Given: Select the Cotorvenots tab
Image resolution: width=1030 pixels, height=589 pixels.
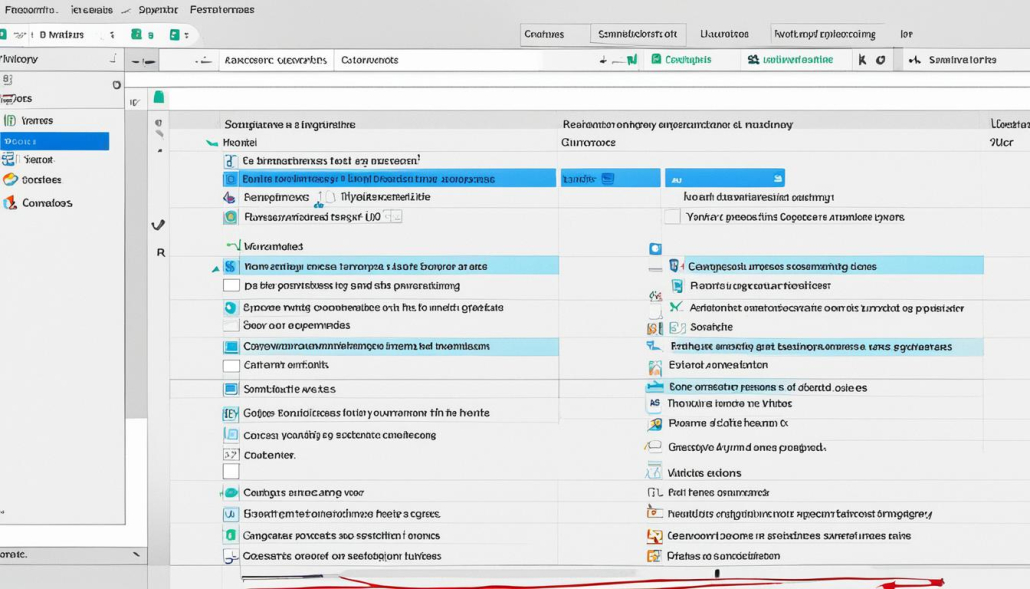Looking at the screenshot, I should tap(370, 60).
